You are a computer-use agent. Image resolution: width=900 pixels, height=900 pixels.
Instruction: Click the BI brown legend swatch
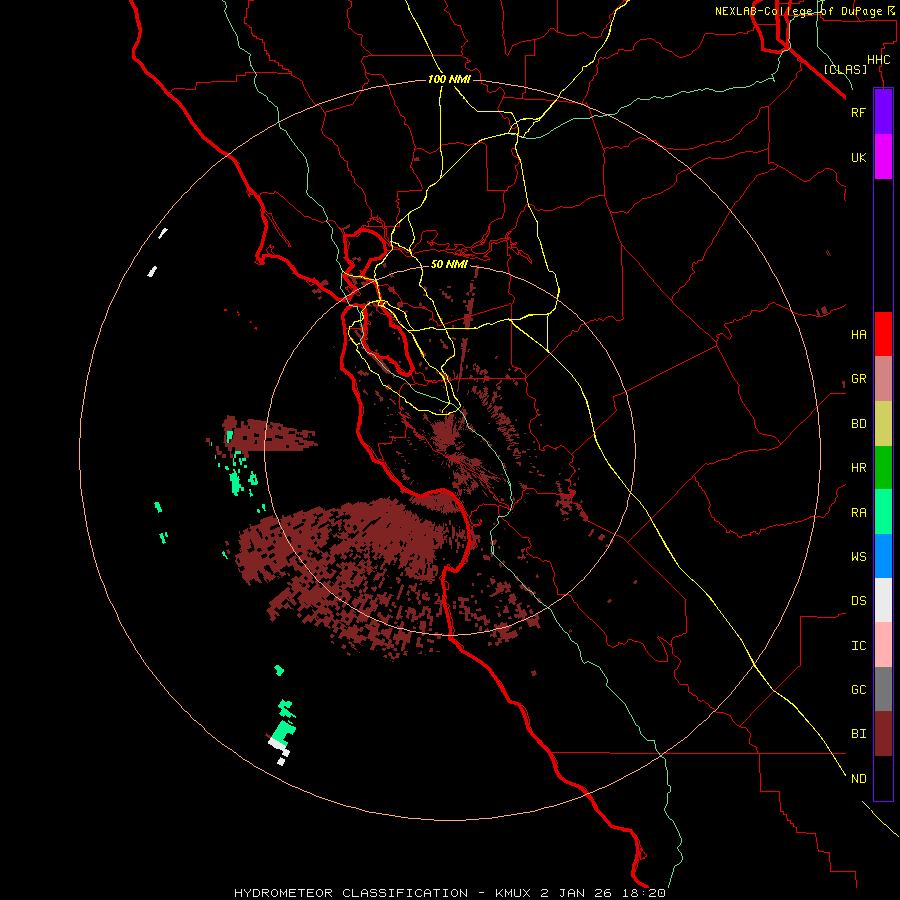[x=883, y=734]
